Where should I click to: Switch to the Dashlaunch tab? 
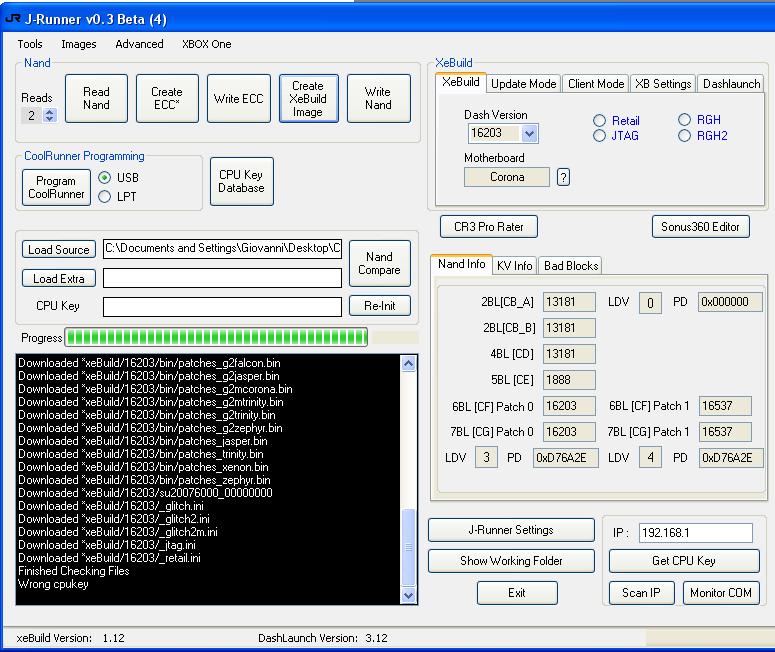[731, 84]
